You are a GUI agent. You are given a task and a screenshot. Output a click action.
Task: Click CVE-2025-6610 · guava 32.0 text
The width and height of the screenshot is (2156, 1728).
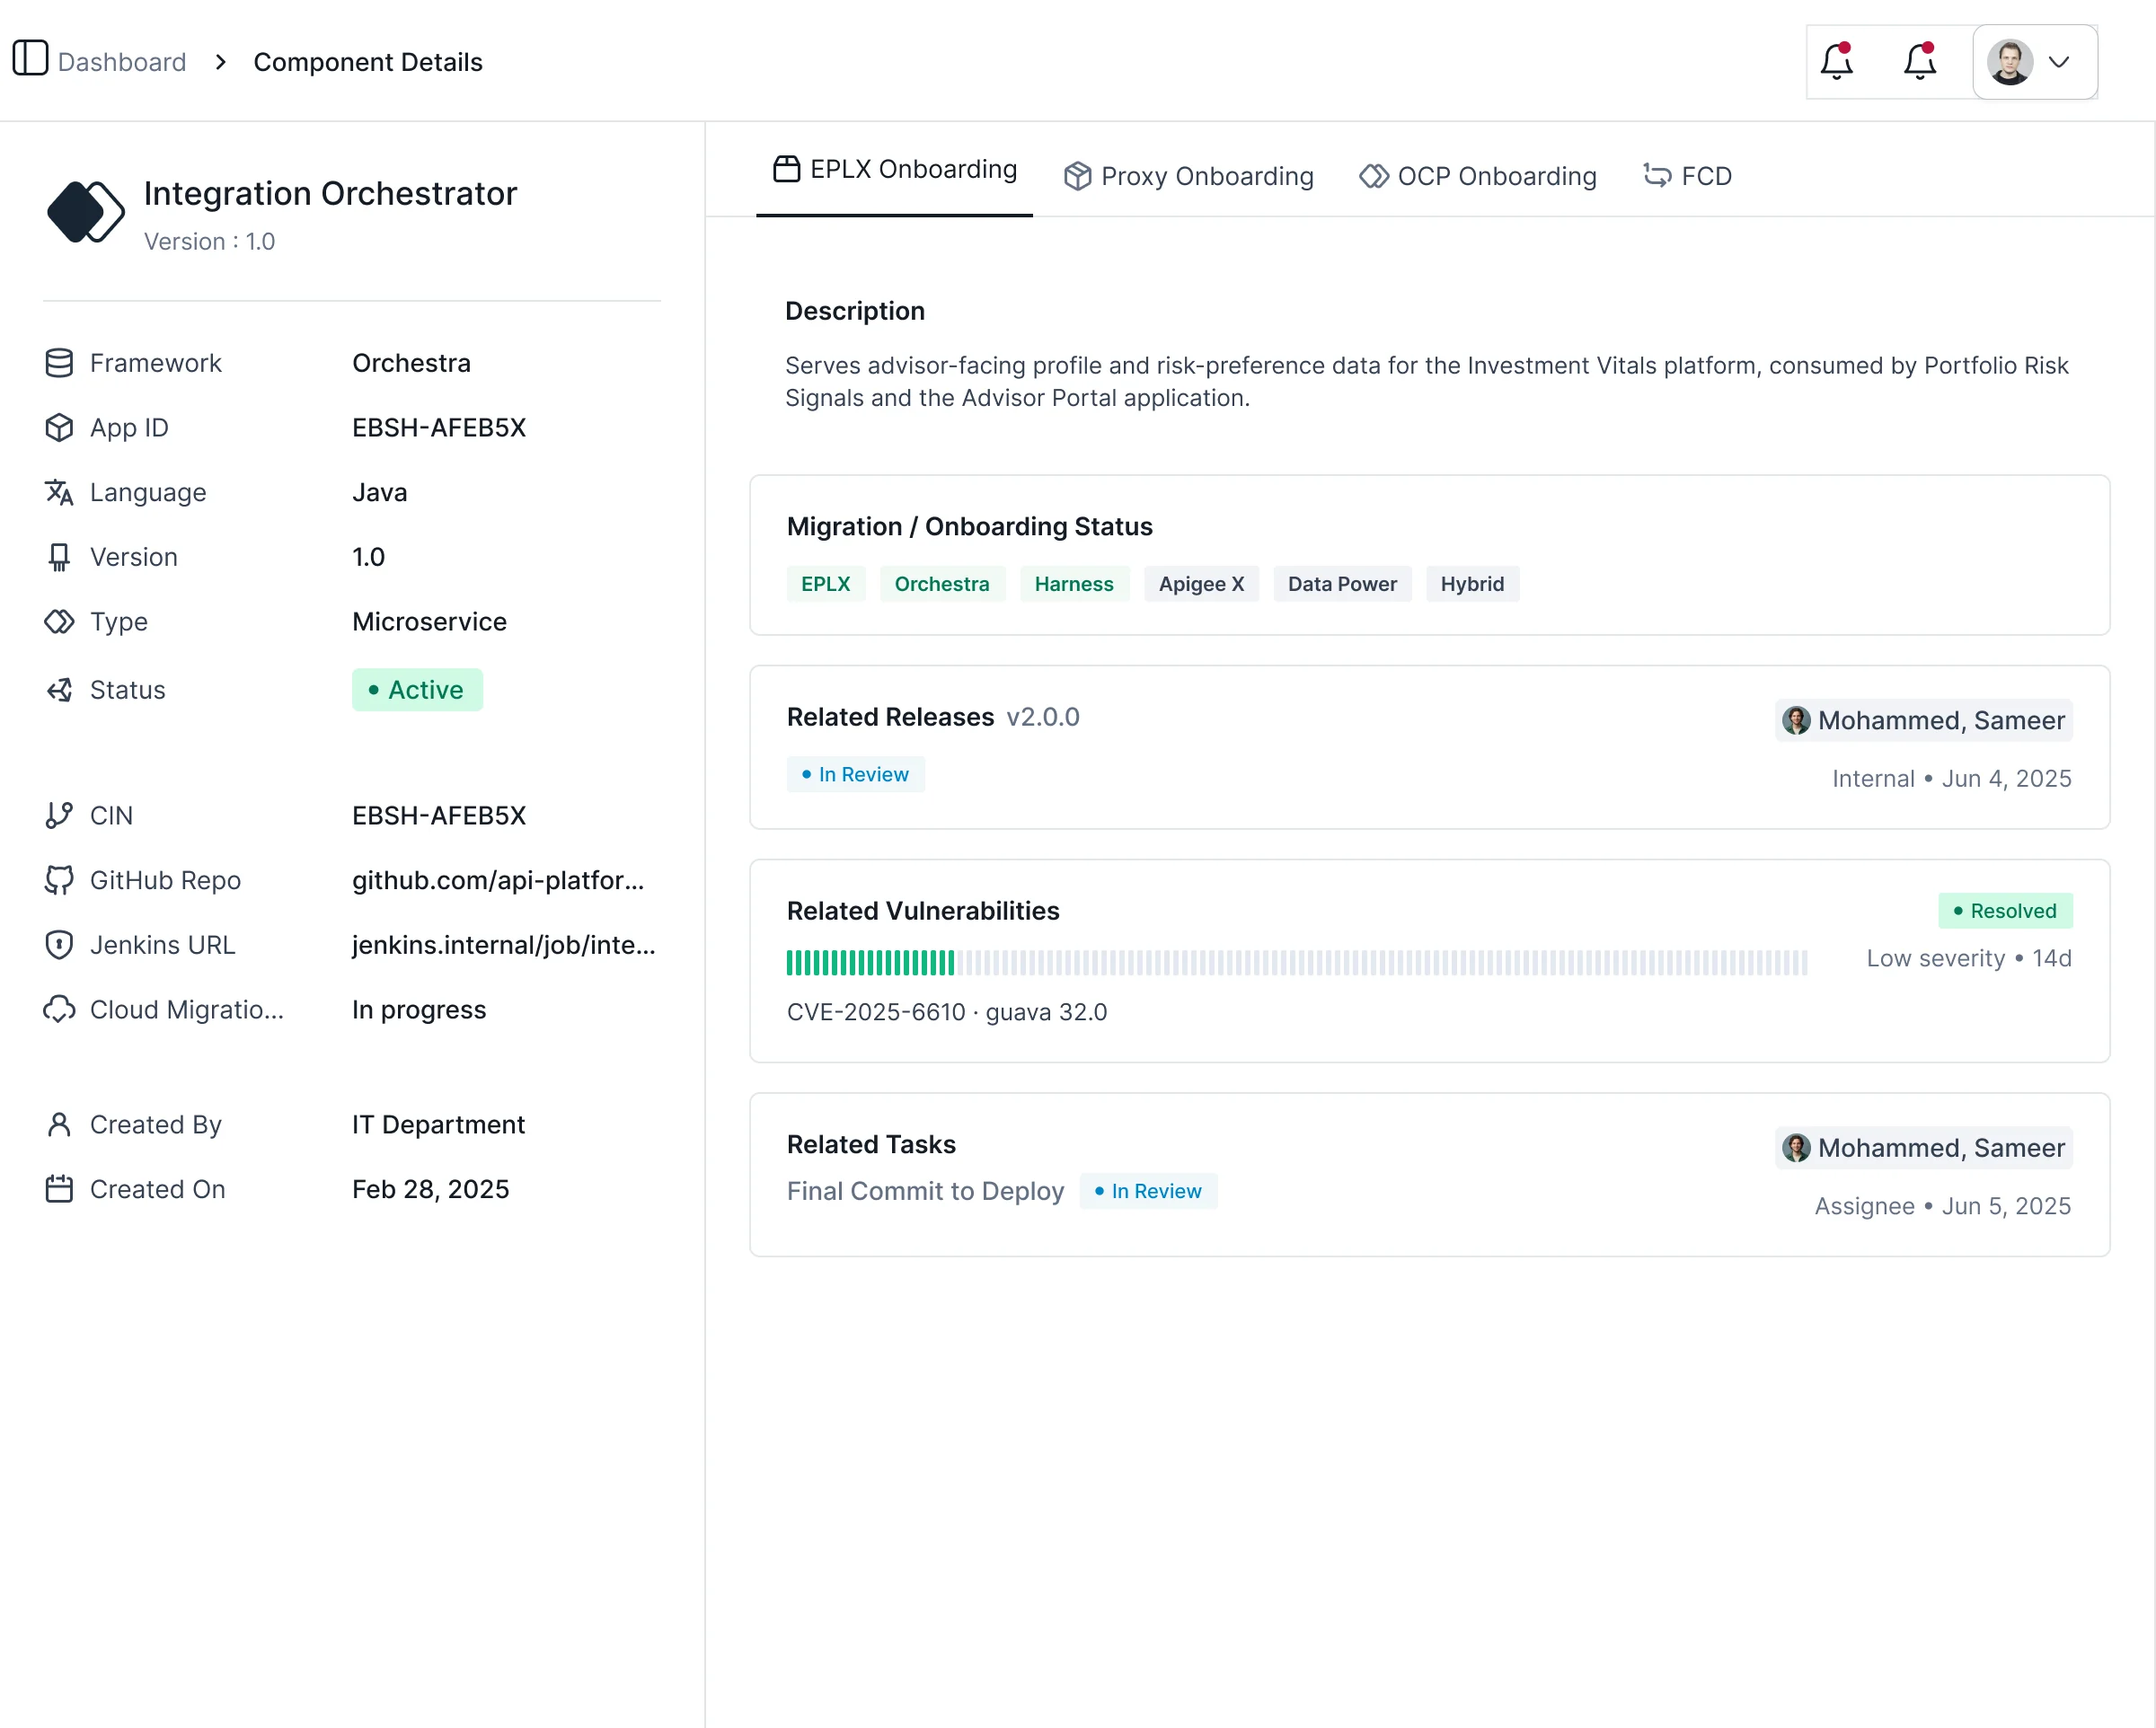click(947, 1012)
